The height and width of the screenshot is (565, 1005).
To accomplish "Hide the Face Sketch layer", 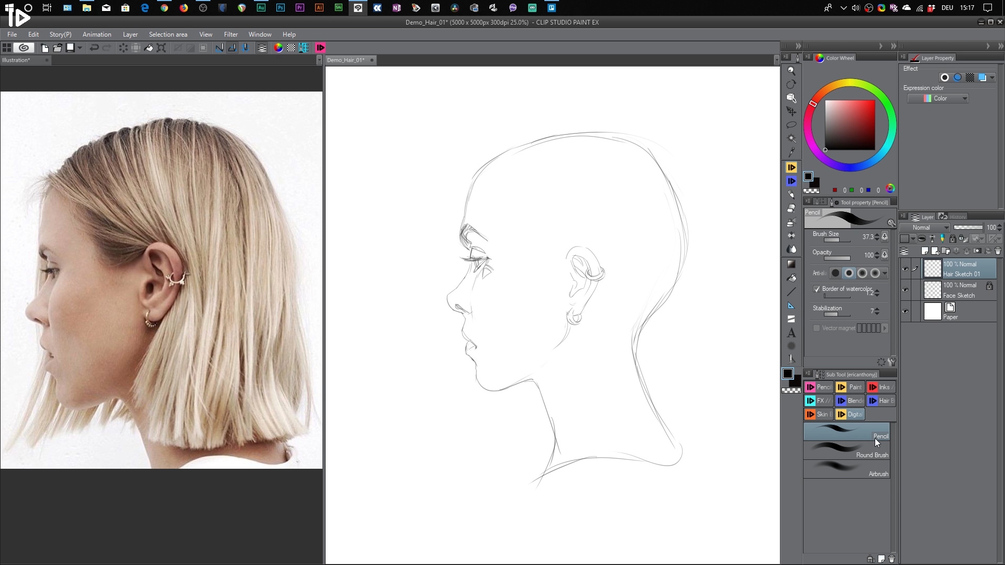I will 905,290.
